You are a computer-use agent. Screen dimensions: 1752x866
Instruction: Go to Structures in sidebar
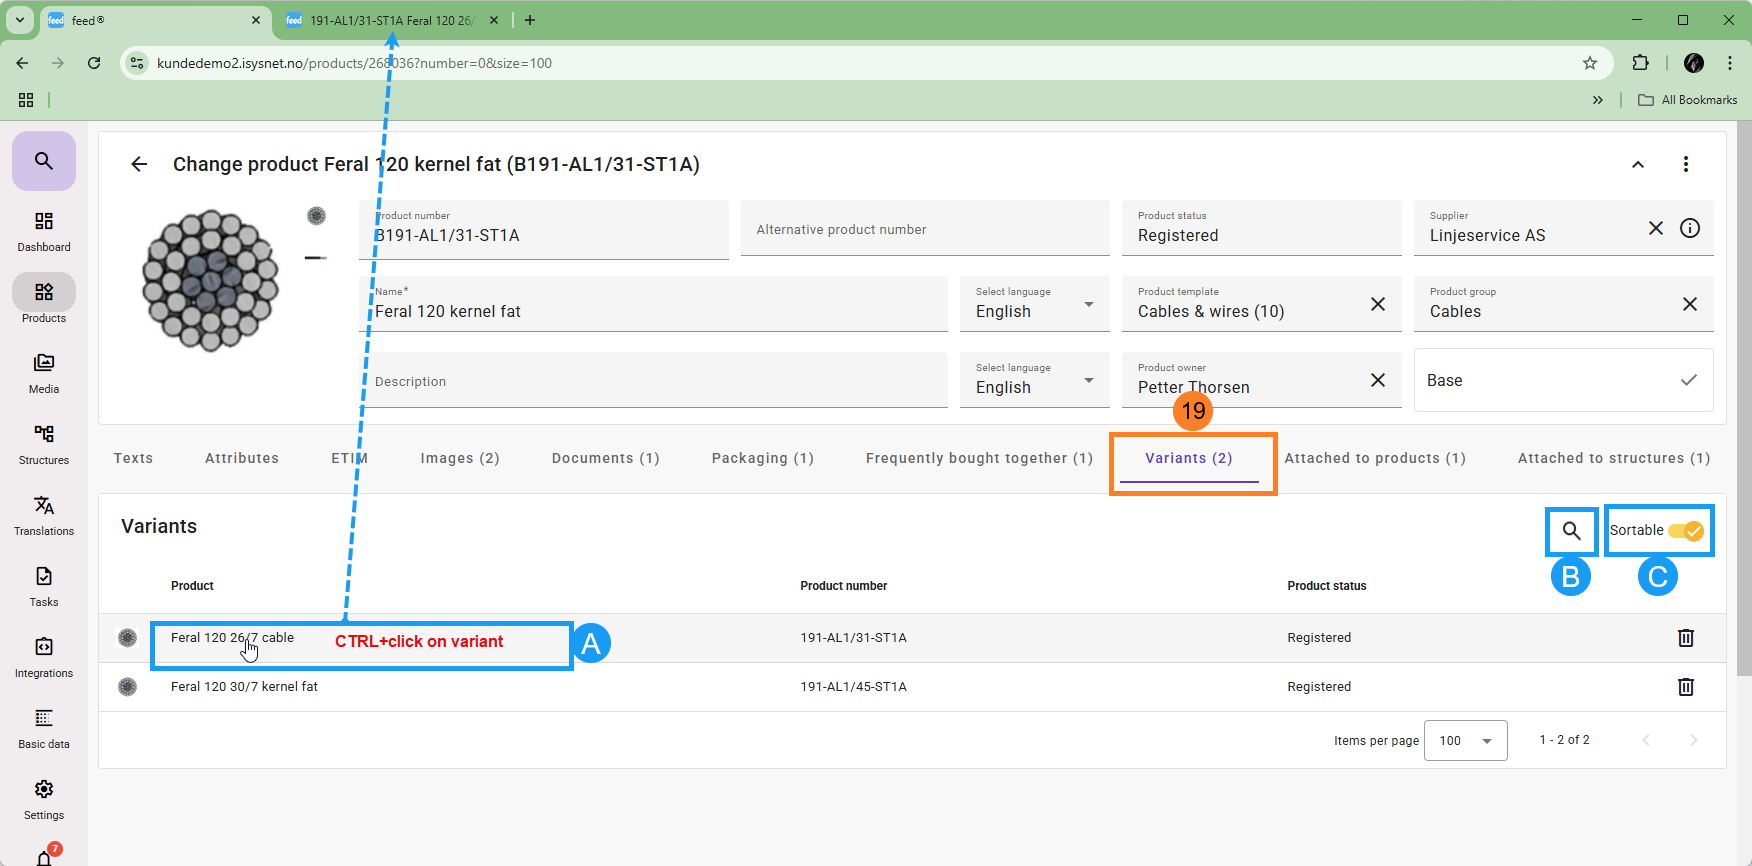tap(44, 444)
